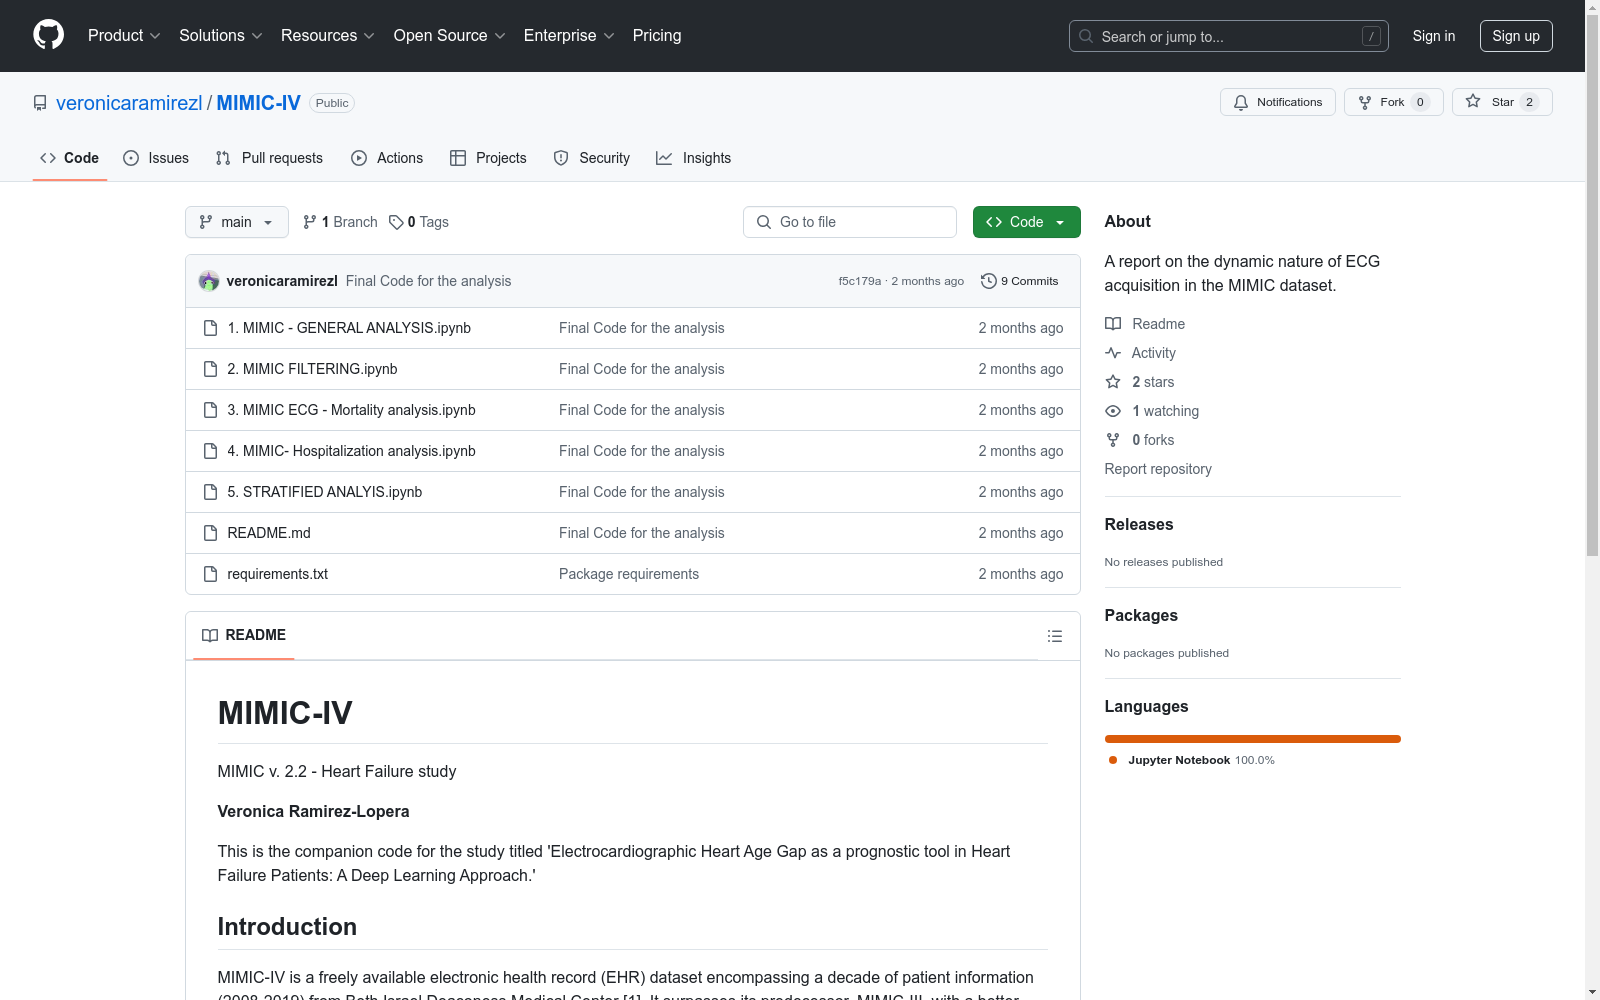Click the magnifier icon in the search box
This screenshot has height=1000, width=1600.
click(x=1086, y=36)
